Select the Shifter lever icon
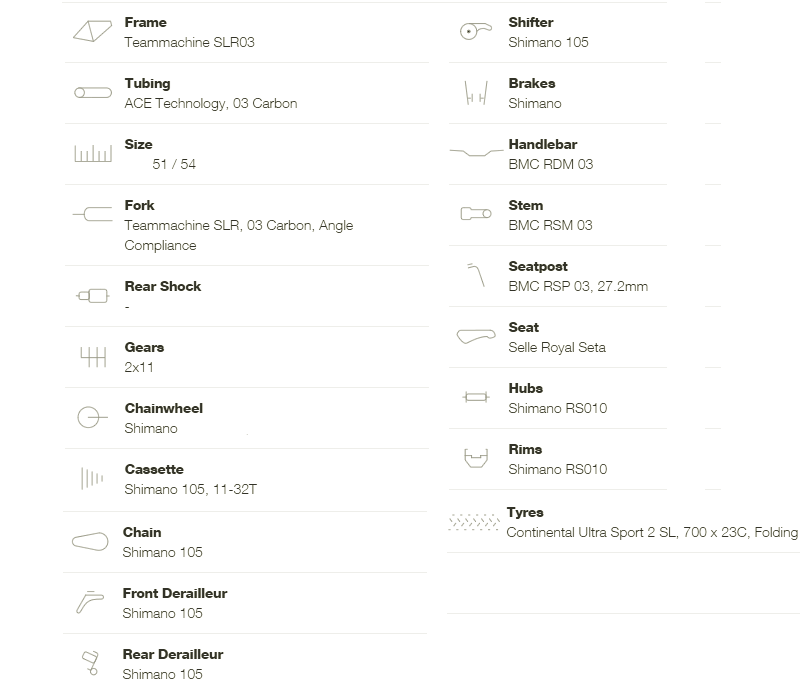 (x=476, y=31)
